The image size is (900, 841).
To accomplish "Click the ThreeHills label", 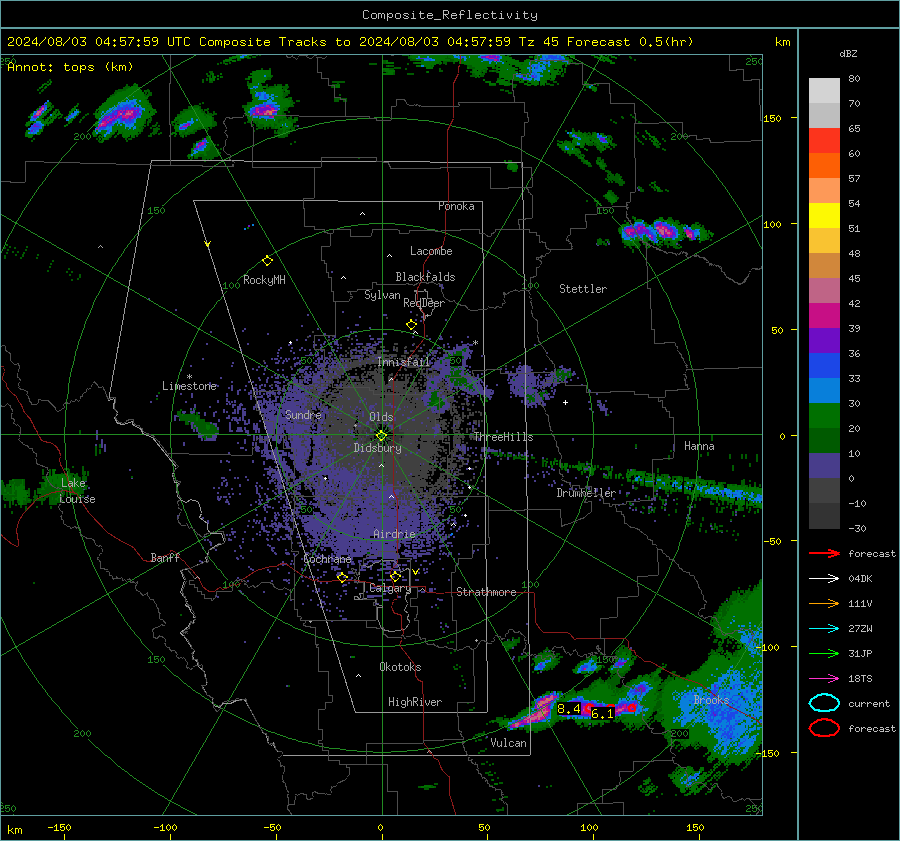I will [503, 437].
